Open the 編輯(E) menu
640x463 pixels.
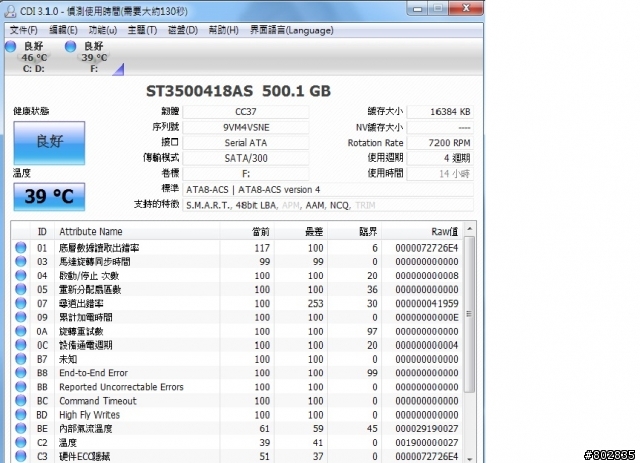(63, 30)
